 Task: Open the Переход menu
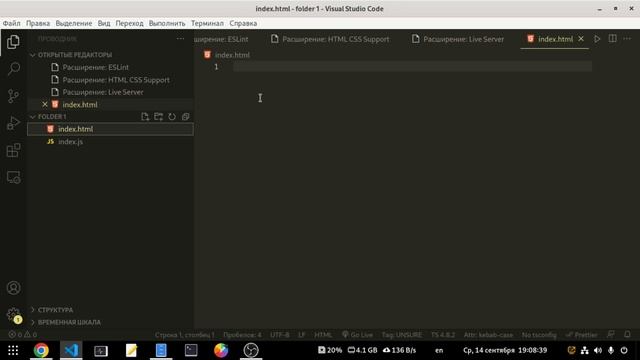pyautogui.click(x=129, y=23)
